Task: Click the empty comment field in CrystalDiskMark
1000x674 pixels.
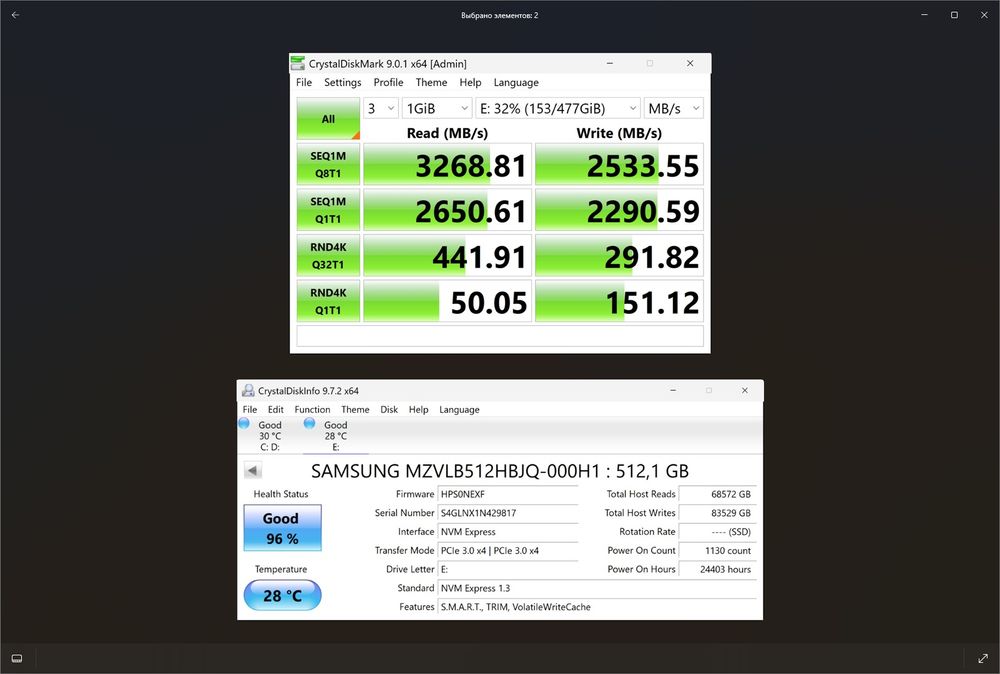Action: pyautogui.click(x=500, y=336)
